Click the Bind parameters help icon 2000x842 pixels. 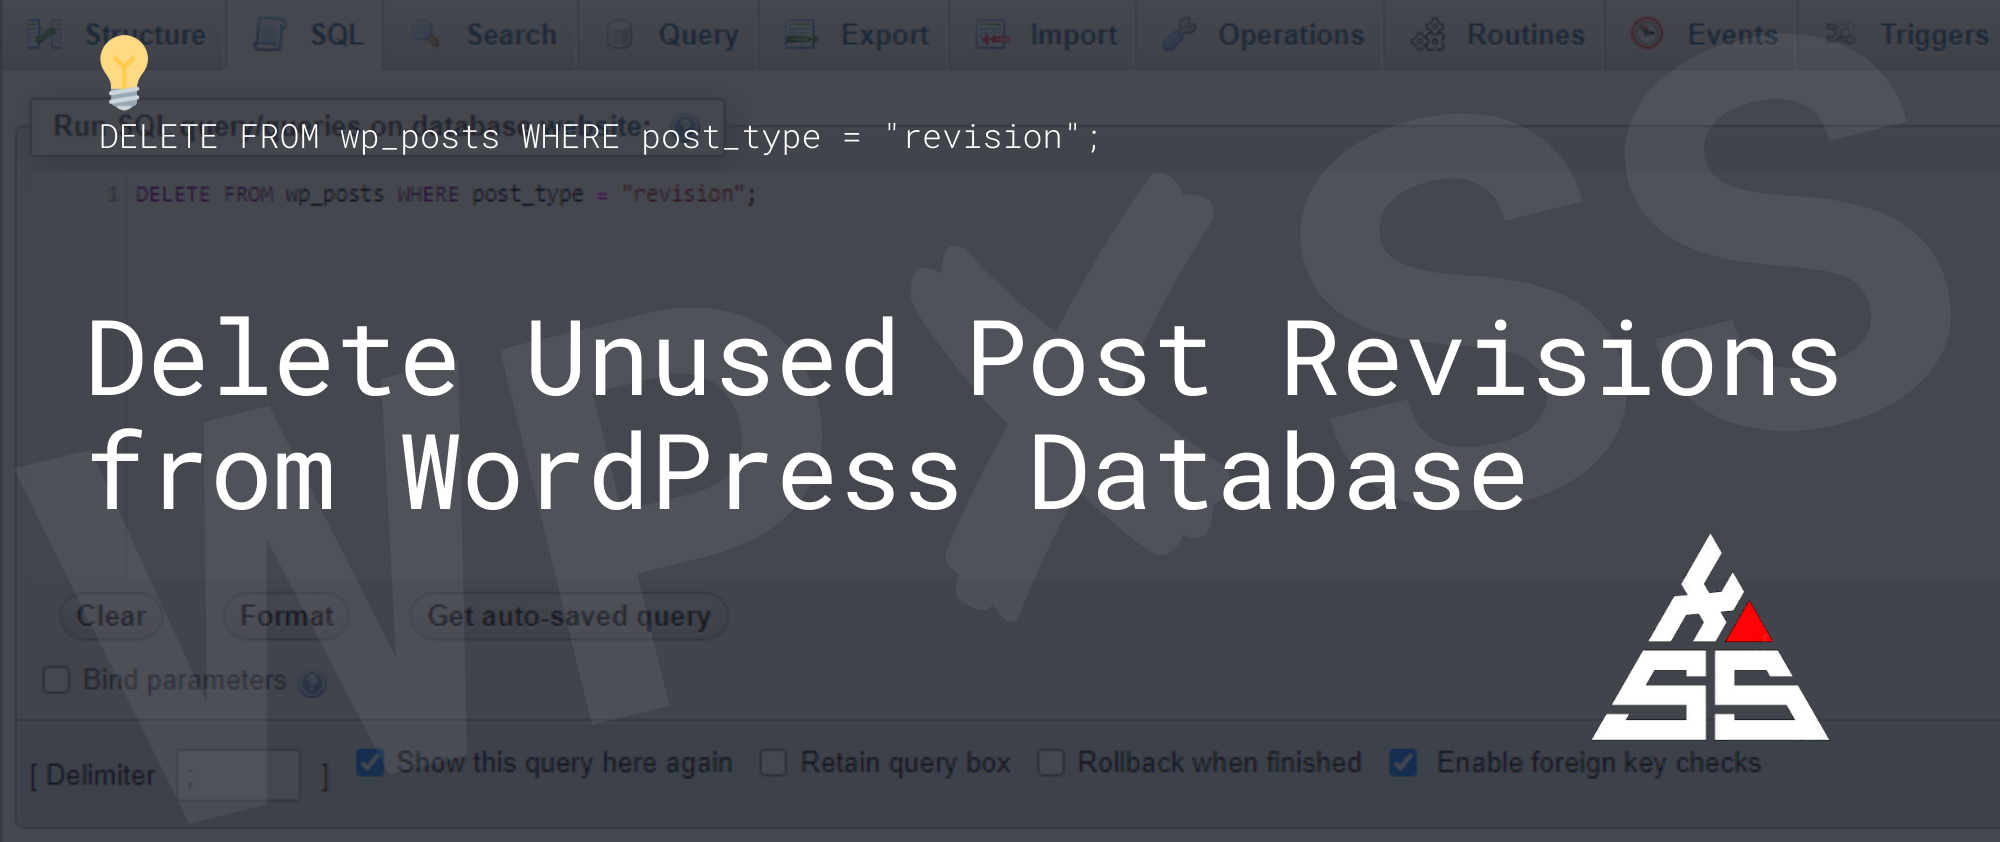pos(312,684)
